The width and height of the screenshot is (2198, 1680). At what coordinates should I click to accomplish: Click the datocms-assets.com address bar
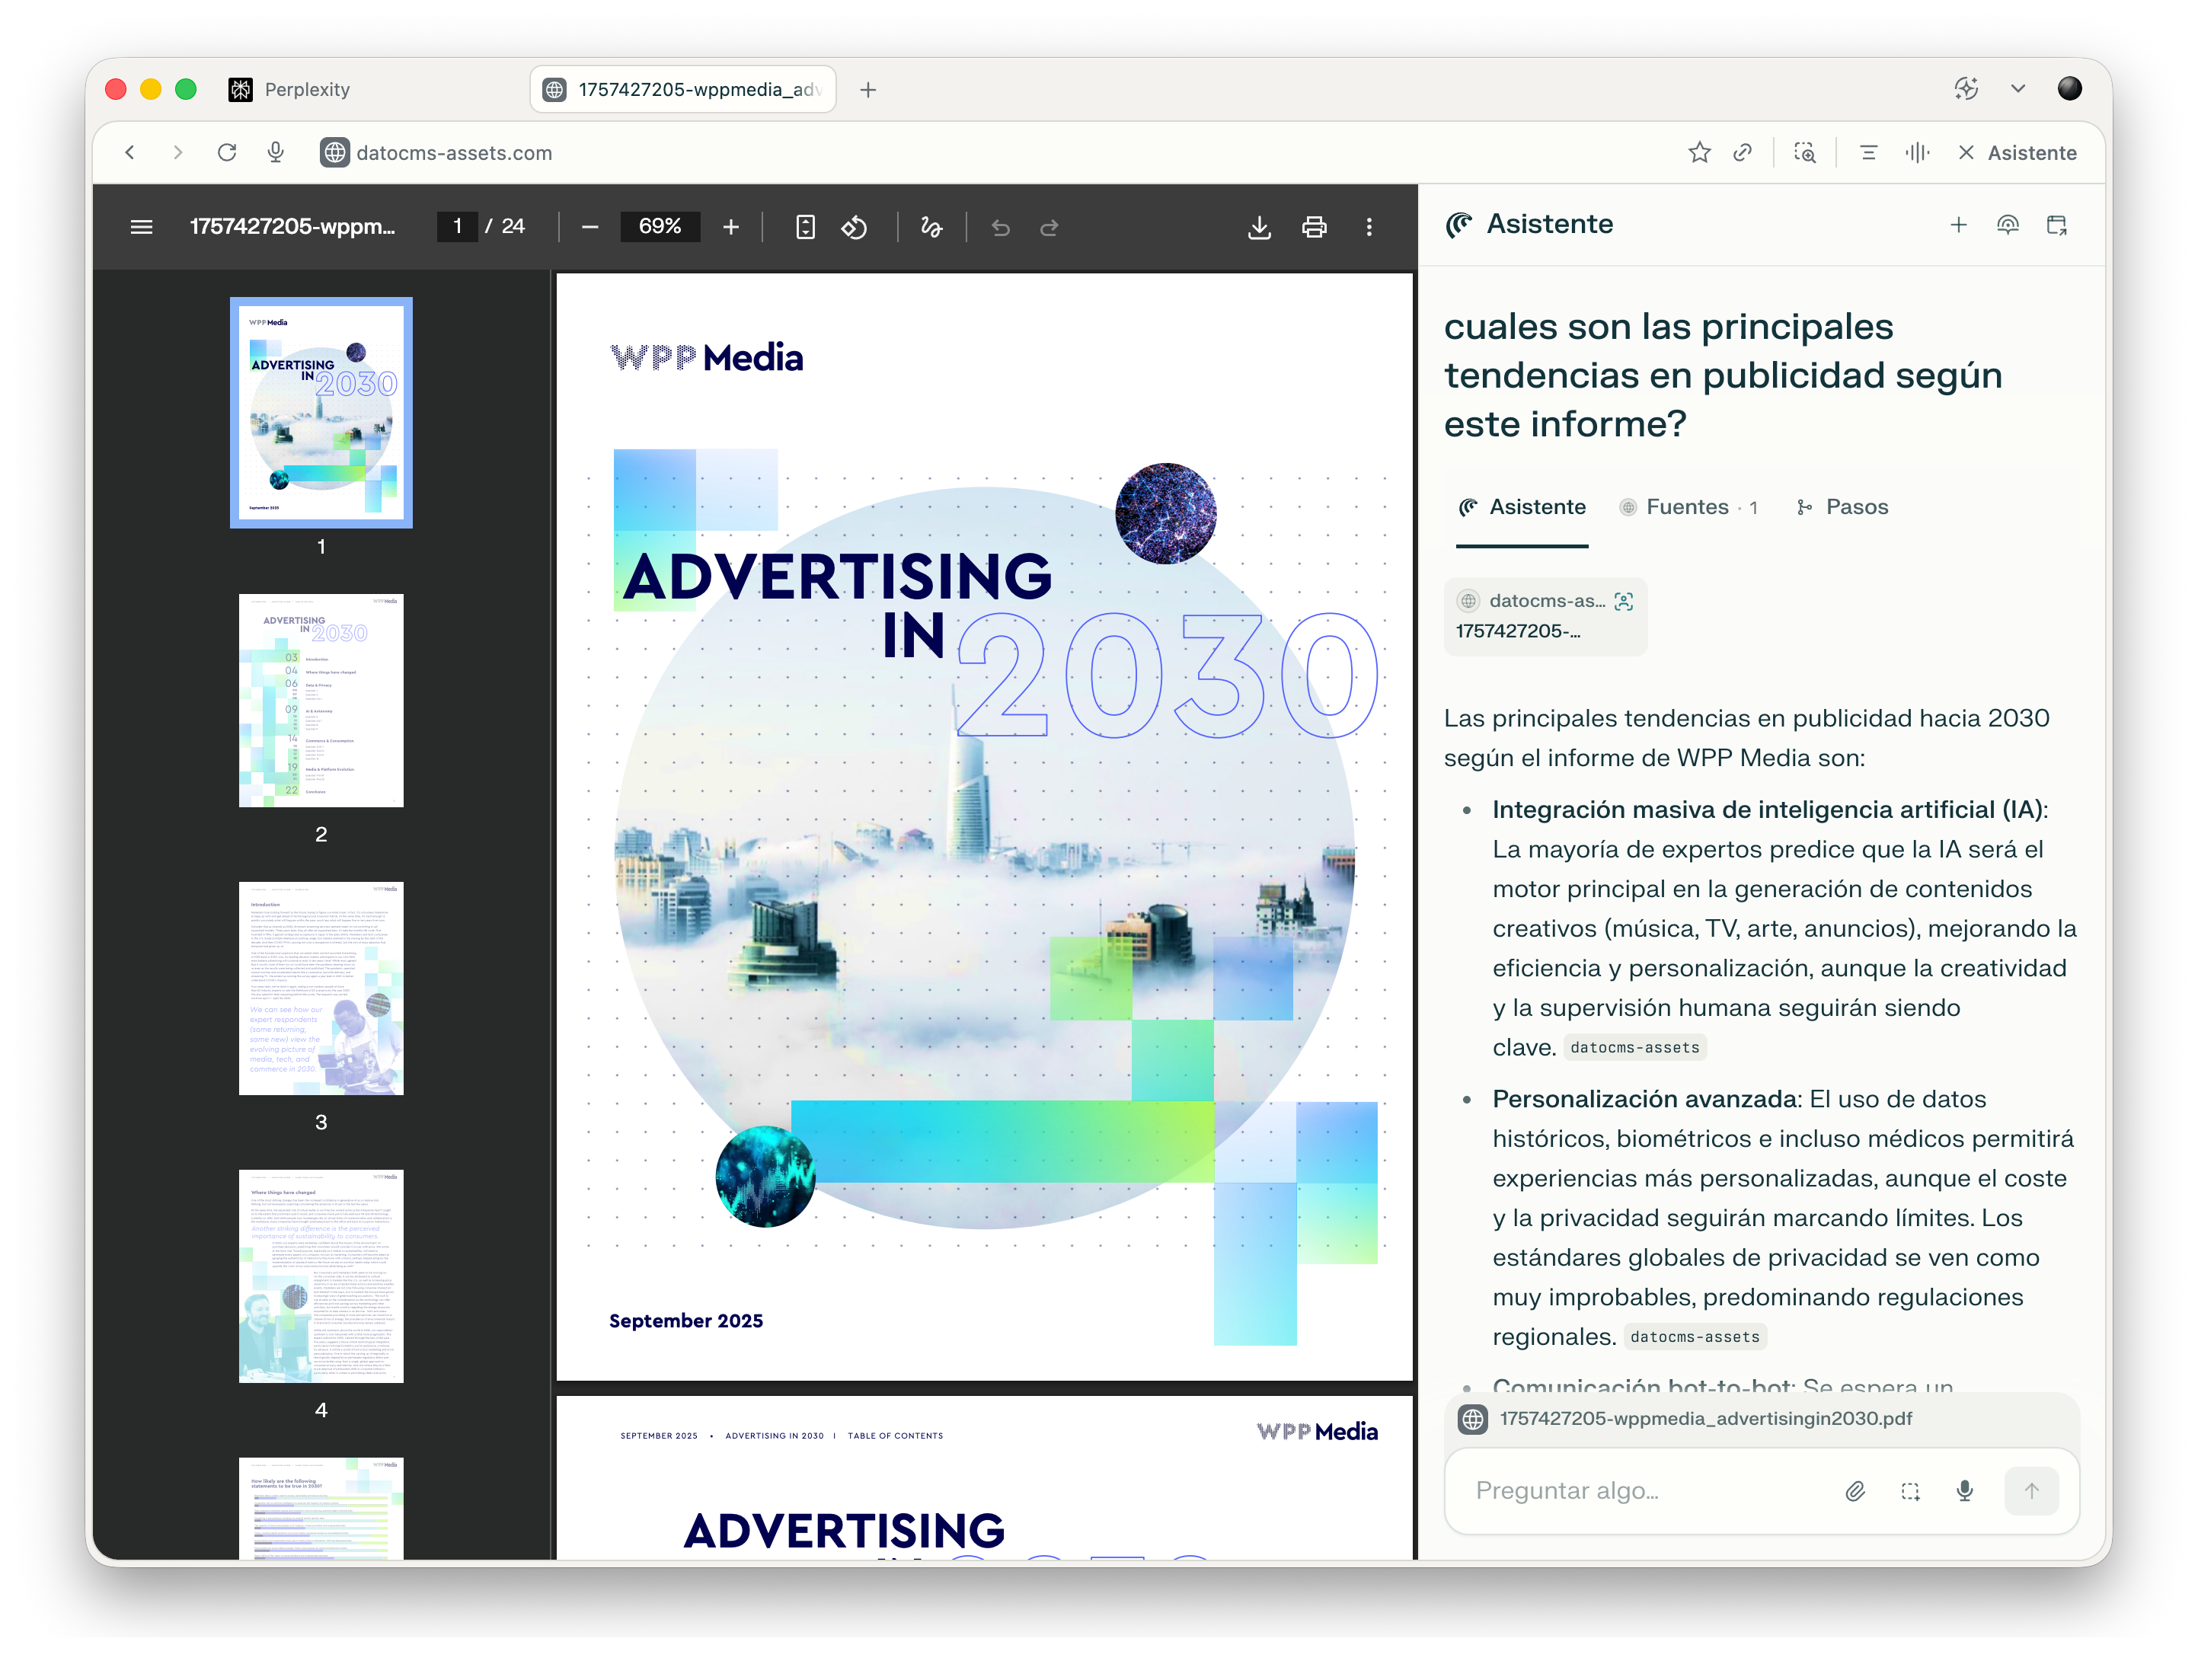click(453, 153)
